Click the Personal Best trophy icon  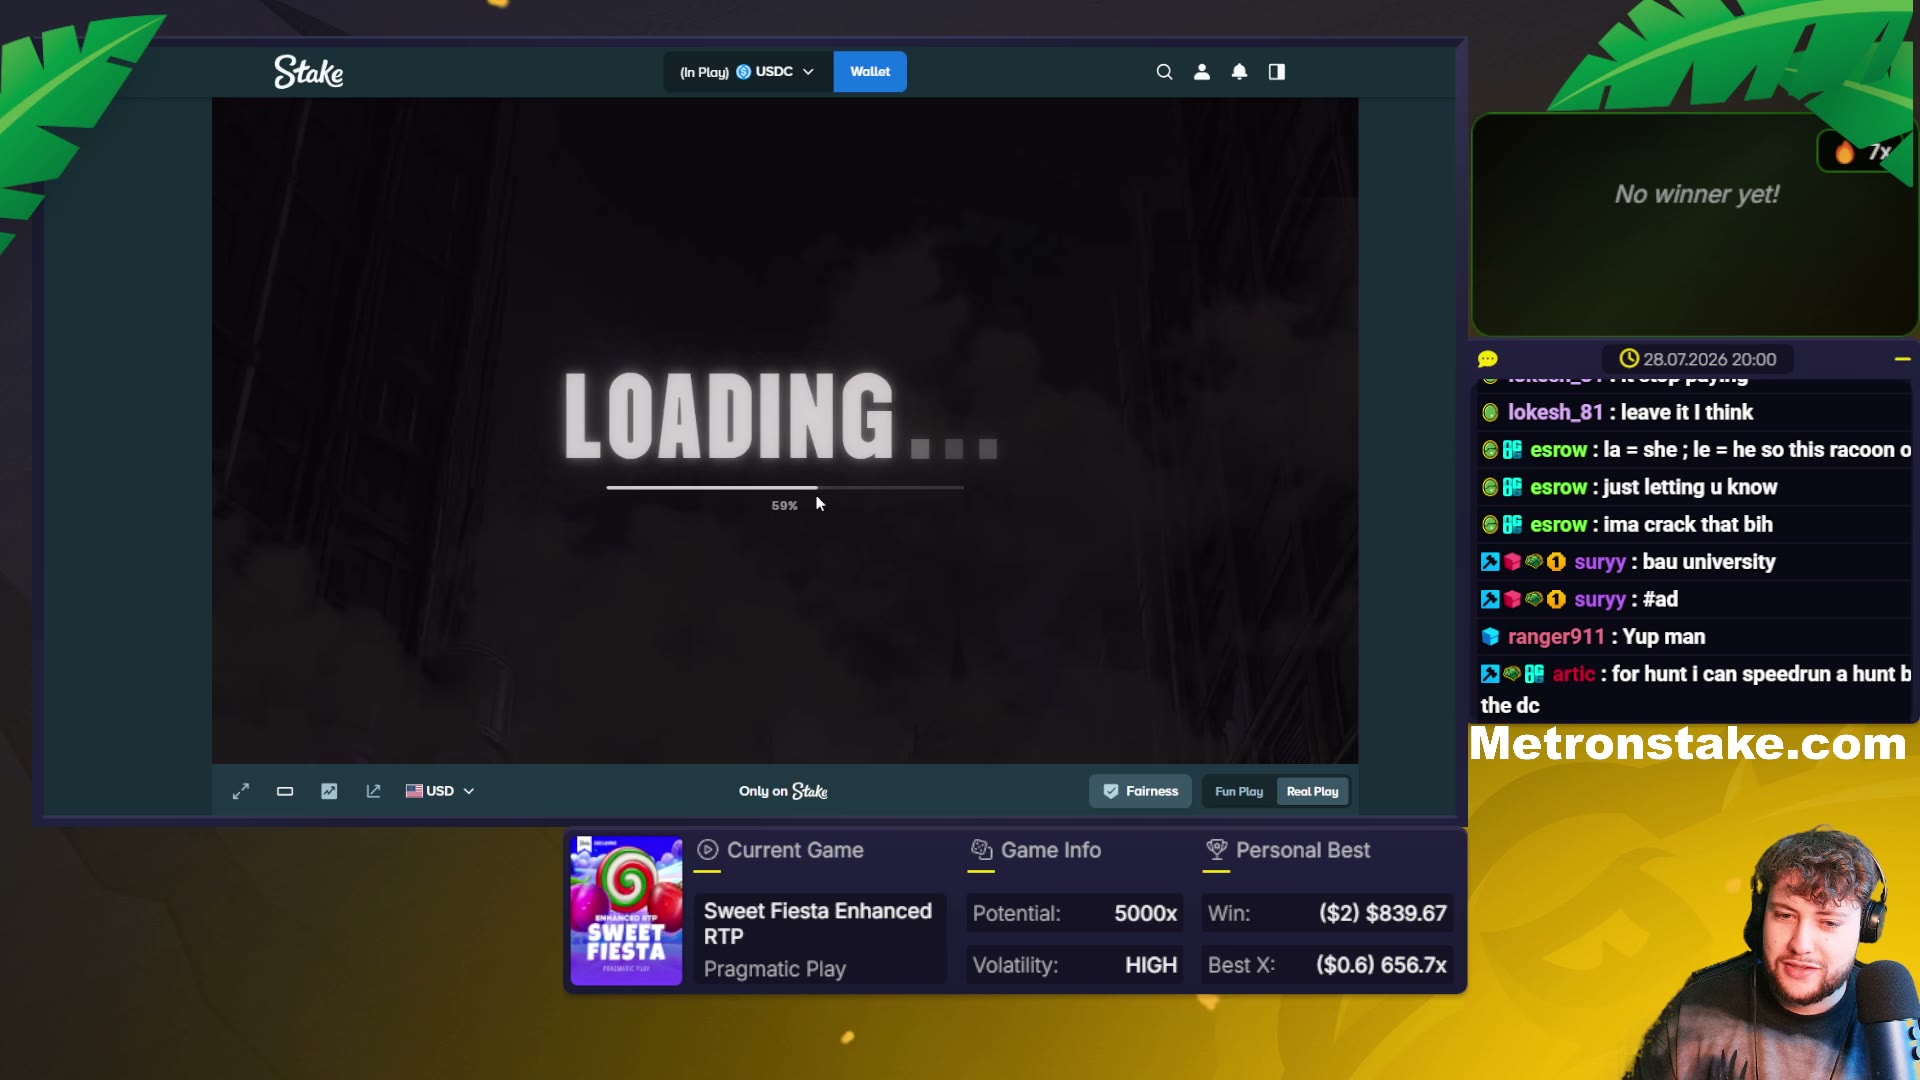(x=1217, y=850)
